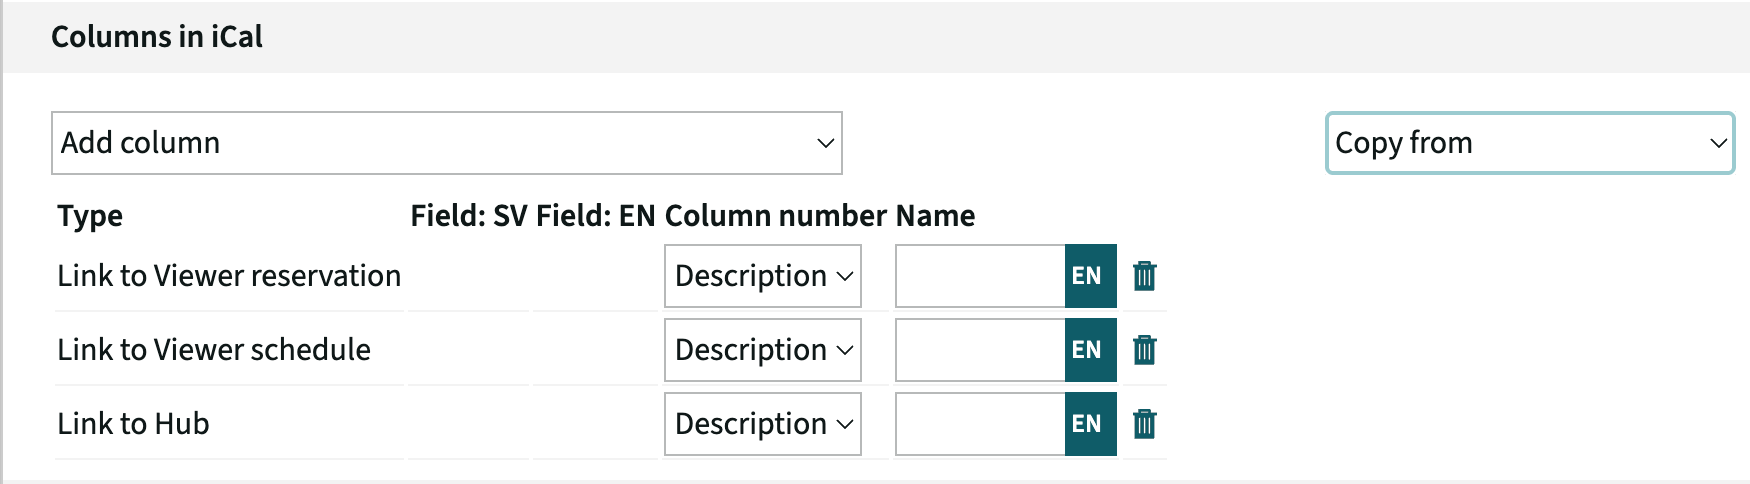Image resolution: width=1750 pixels, height=484 pixels.
Task: Click the 'Type' column header
Action: 90,216
